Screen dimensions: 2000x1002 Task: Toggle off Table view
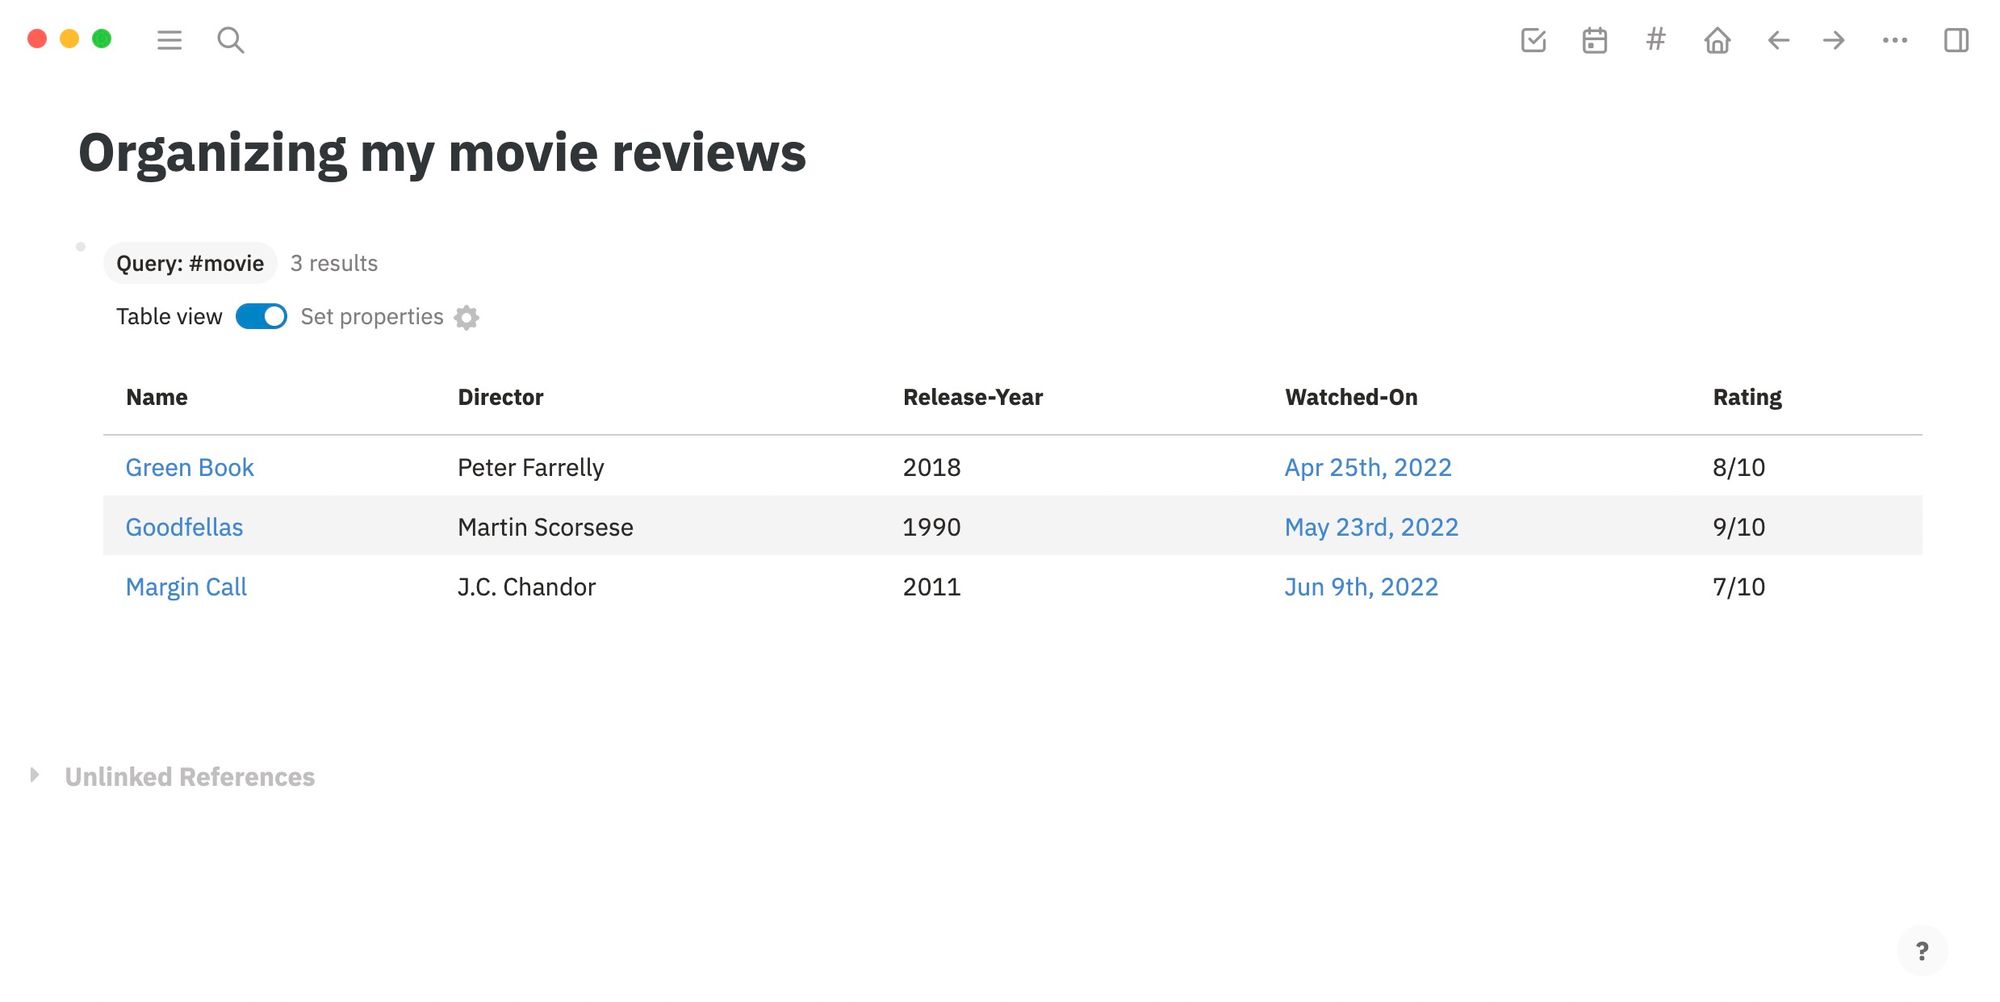260,316
